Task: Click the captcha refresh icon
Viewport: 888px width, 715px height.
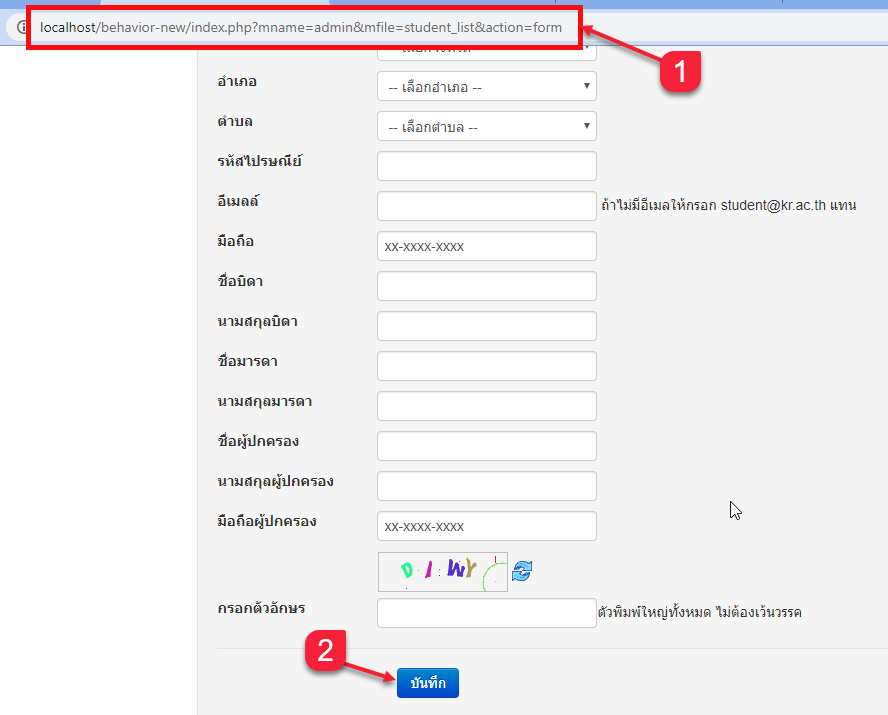Action: point(522,571)
